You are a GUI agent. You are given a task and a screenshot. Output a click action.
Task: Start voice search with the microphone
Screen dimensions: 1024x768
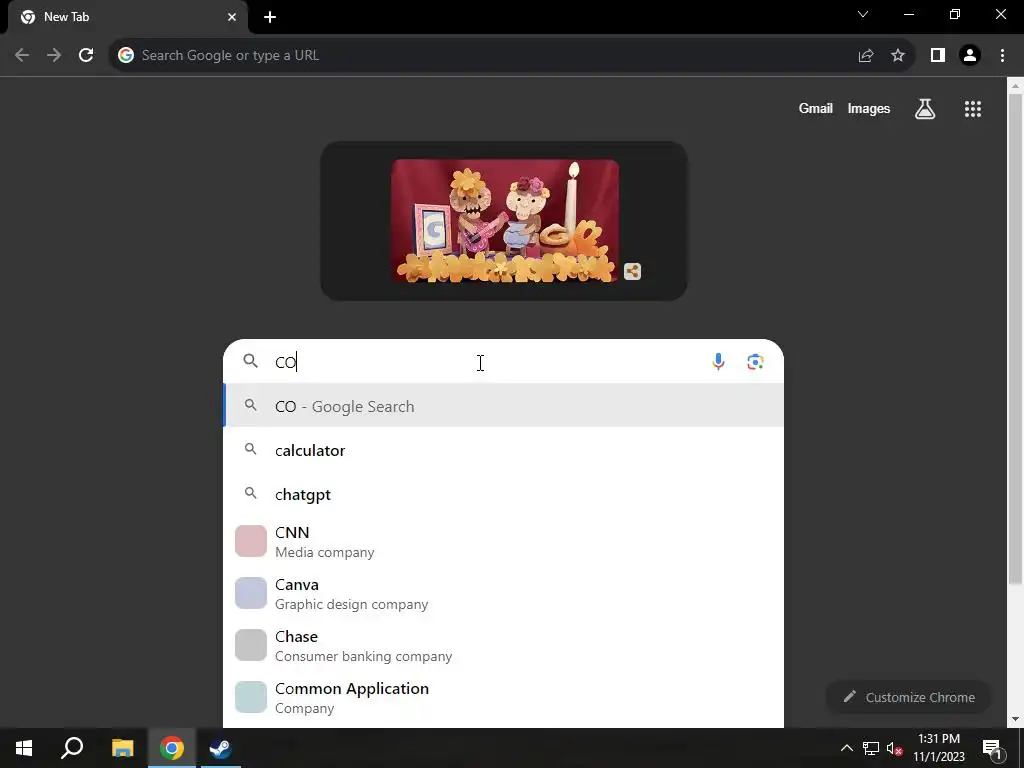pos(718,362)
